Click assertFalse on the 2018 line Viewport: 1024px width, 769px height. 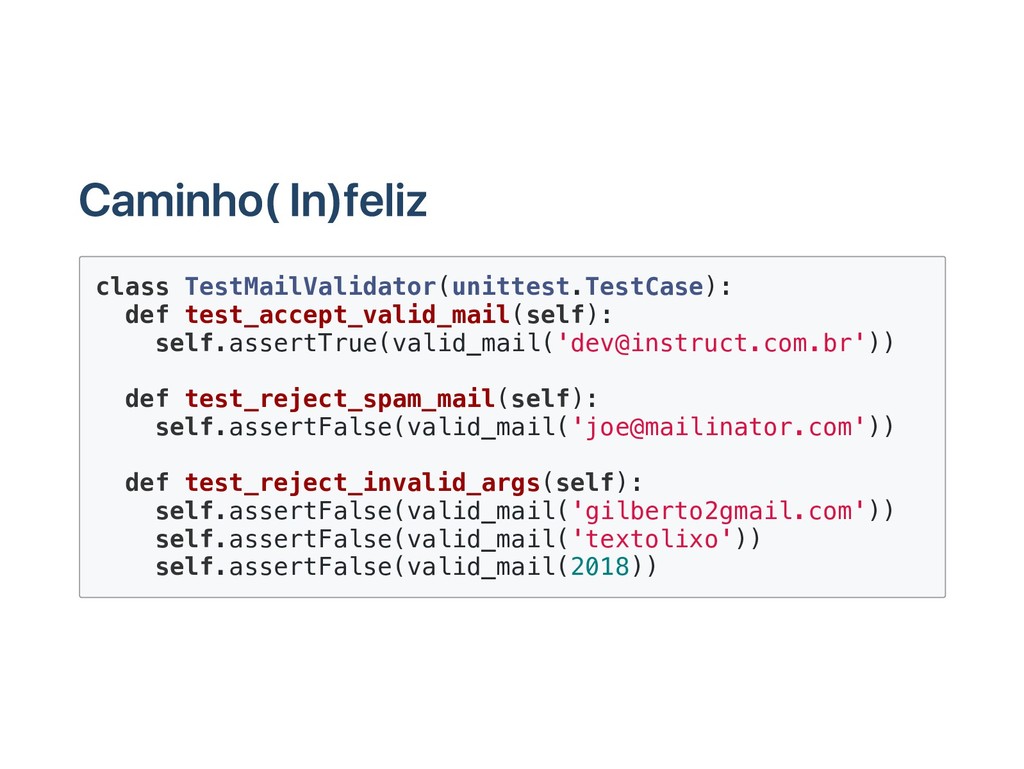click(x=310, y=567)
